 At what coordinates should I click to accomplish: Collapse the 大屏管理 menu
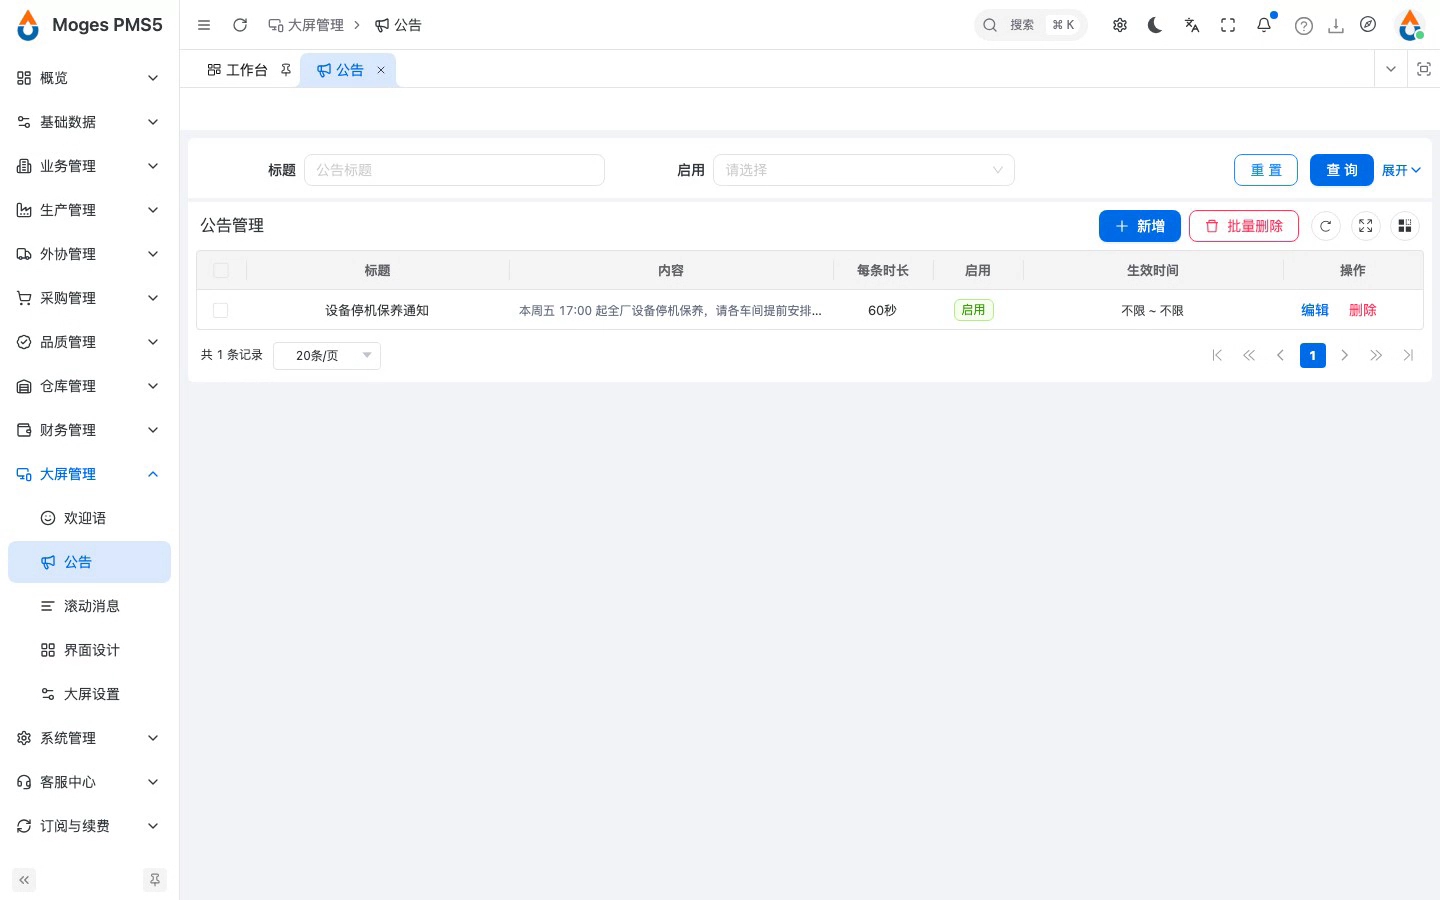point(89,474)
